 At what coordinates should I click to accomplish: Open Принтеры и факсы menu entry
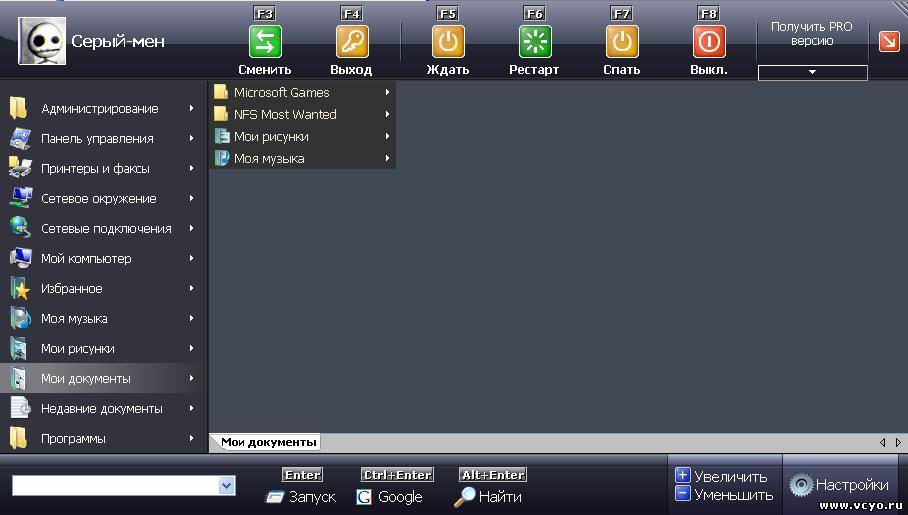pos(102,169)
